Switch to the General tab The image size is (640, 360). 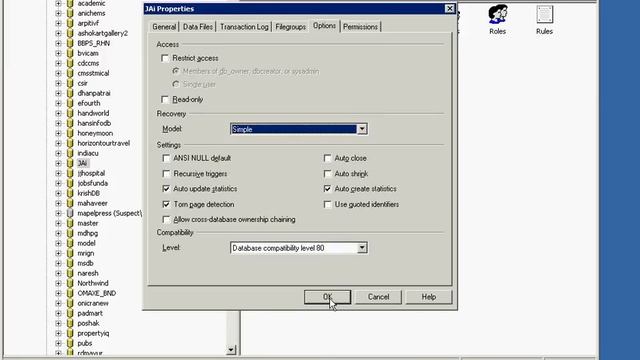(x=164, y=27)
